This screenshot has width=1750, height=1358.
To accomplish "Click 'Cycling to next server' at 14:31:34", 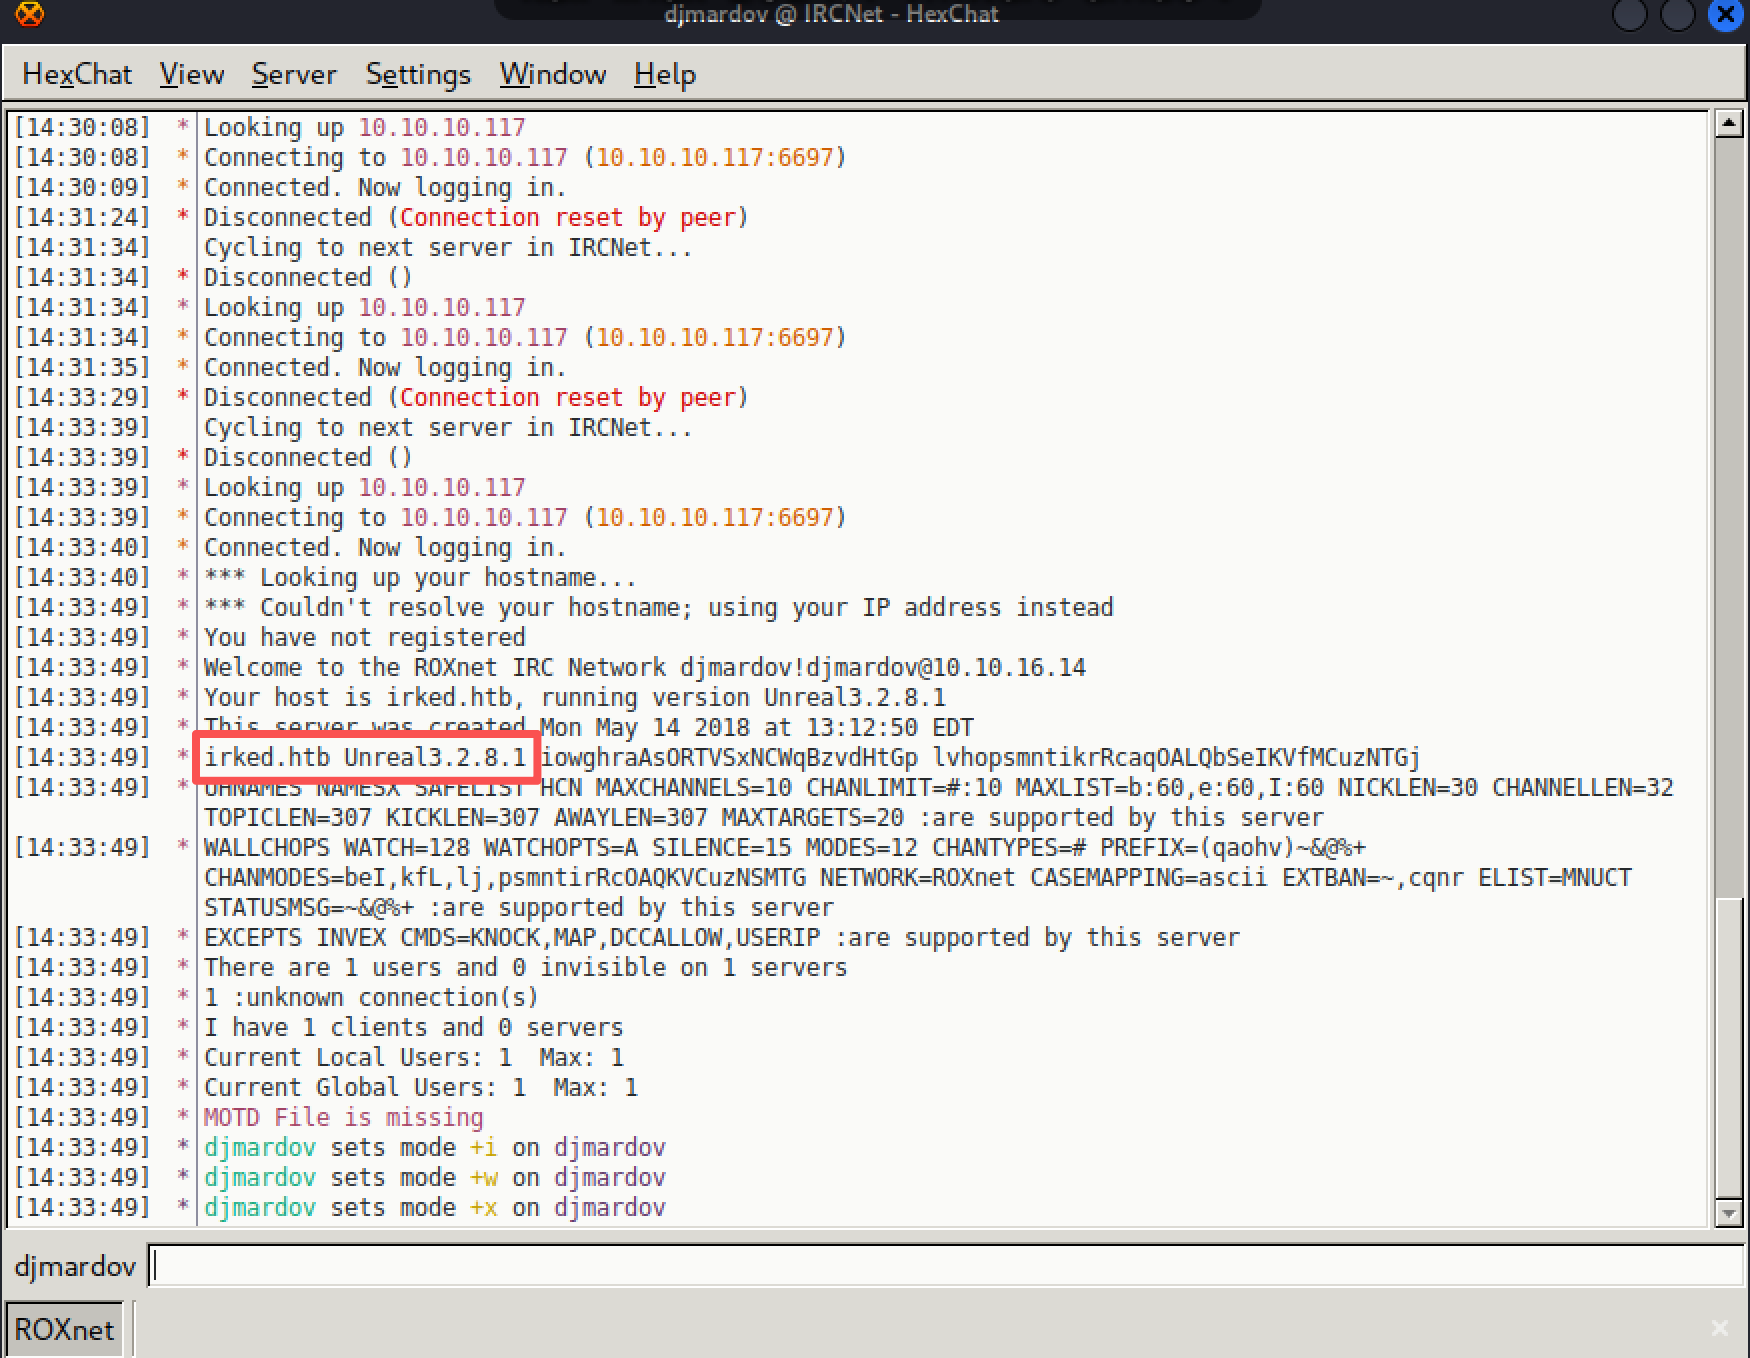I will (448, 247).
